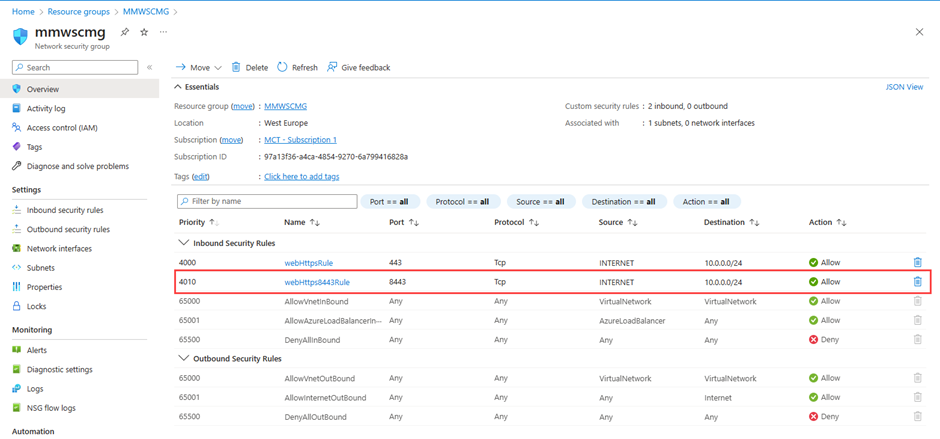Open NSG flow logs in sidebar
Screen dimensions: 940x439
pyautogui.click(x=51, y=408)
